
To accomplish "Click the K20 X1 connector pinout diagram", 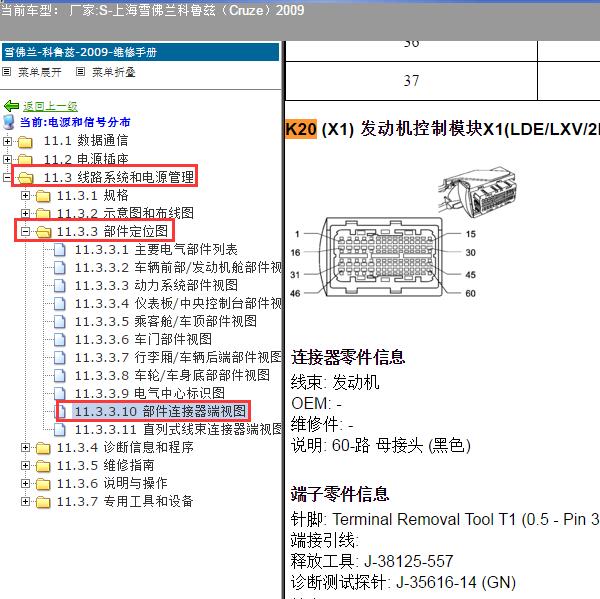I will 385,257.
